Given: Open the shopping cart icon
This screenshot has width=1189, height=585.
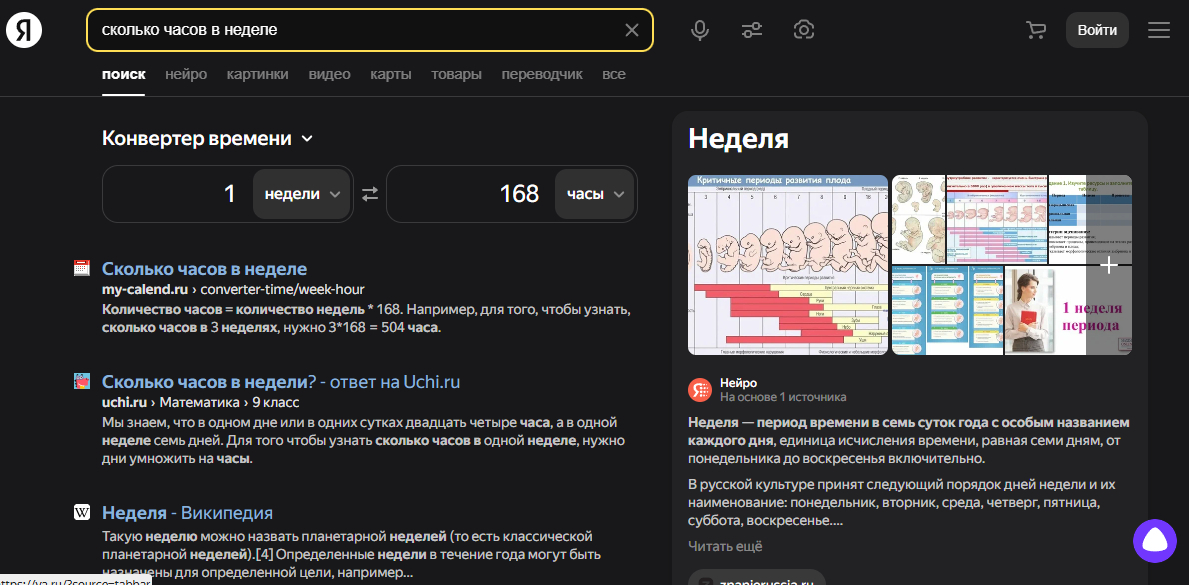Looking at the screenshot, I should pyautogui.click(x=1036, y=30).
